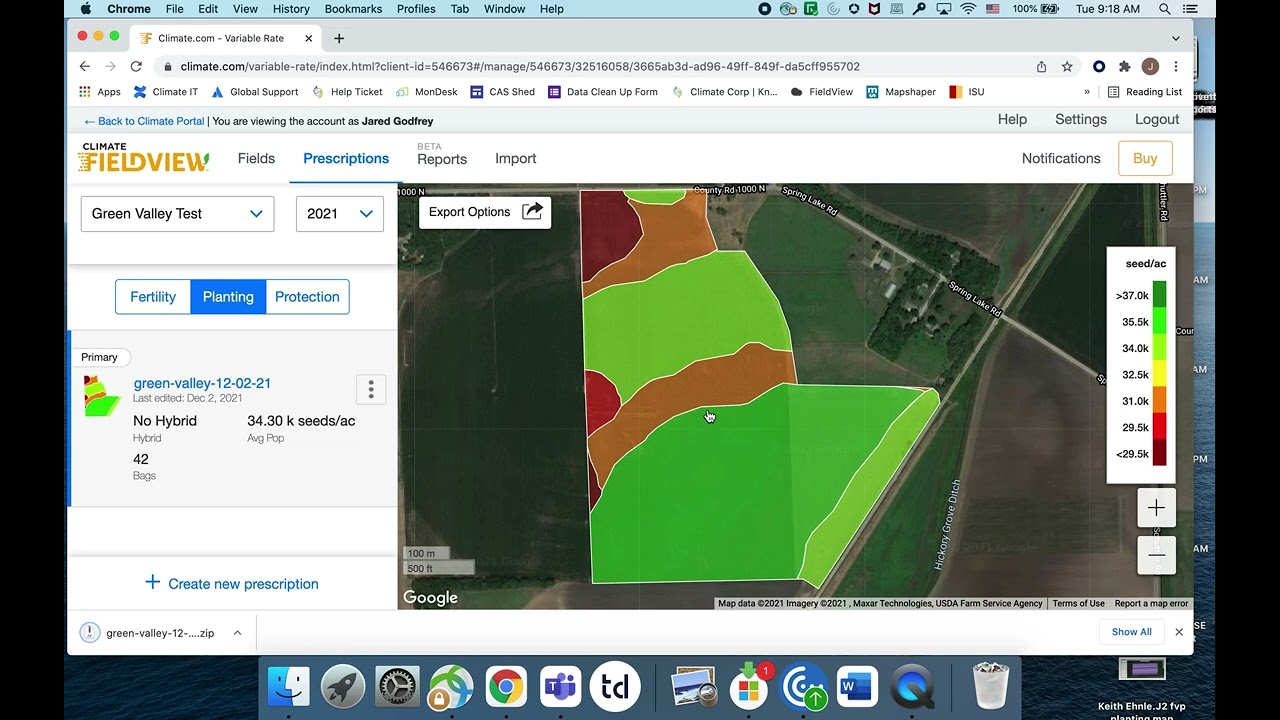Open Settings in the top right

point(1081,119)
